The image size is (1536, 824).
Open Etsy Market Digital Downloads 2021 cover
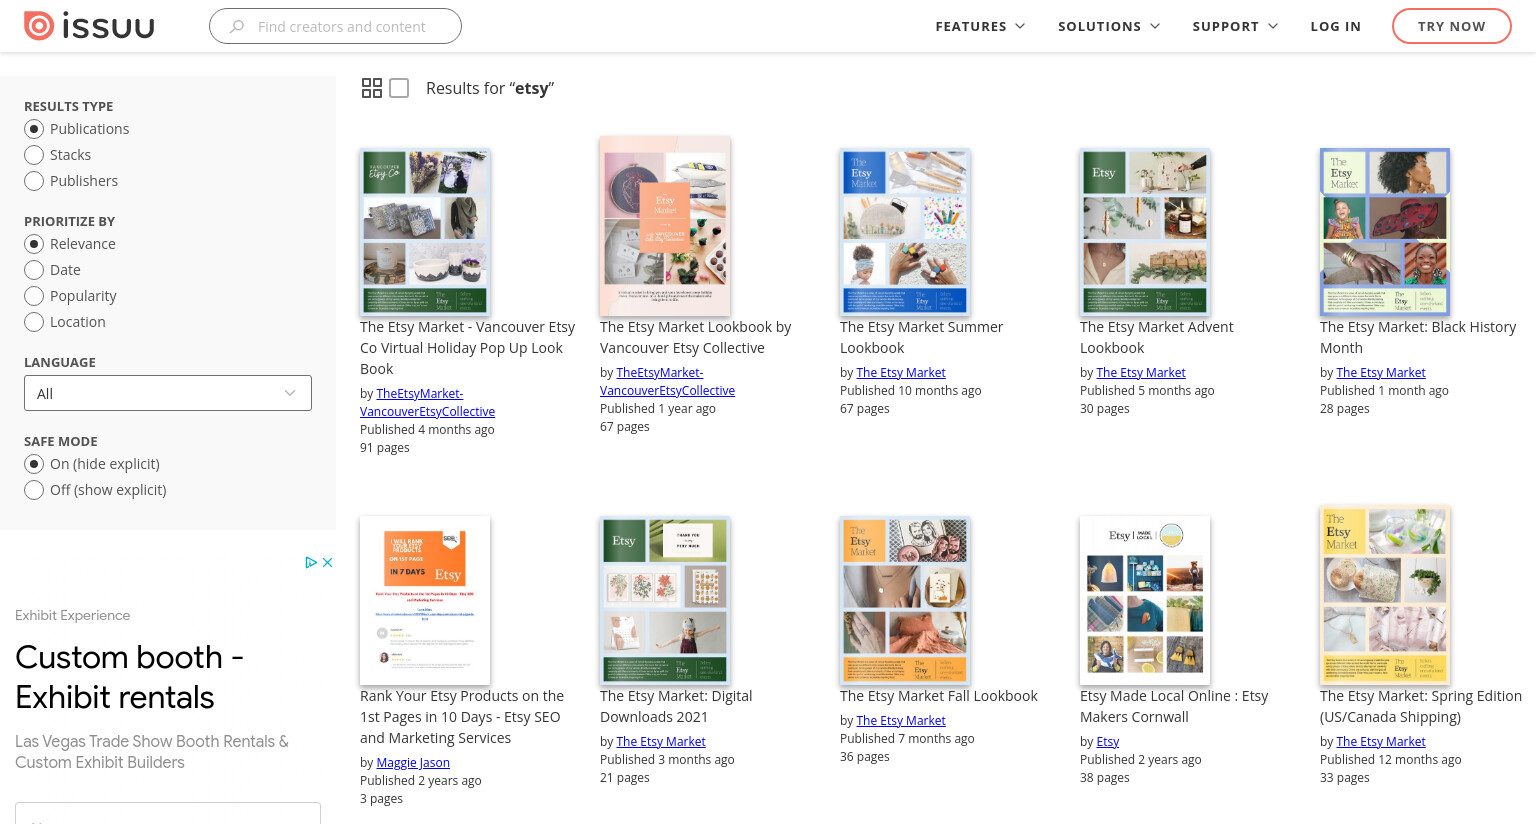pos(665,600)
